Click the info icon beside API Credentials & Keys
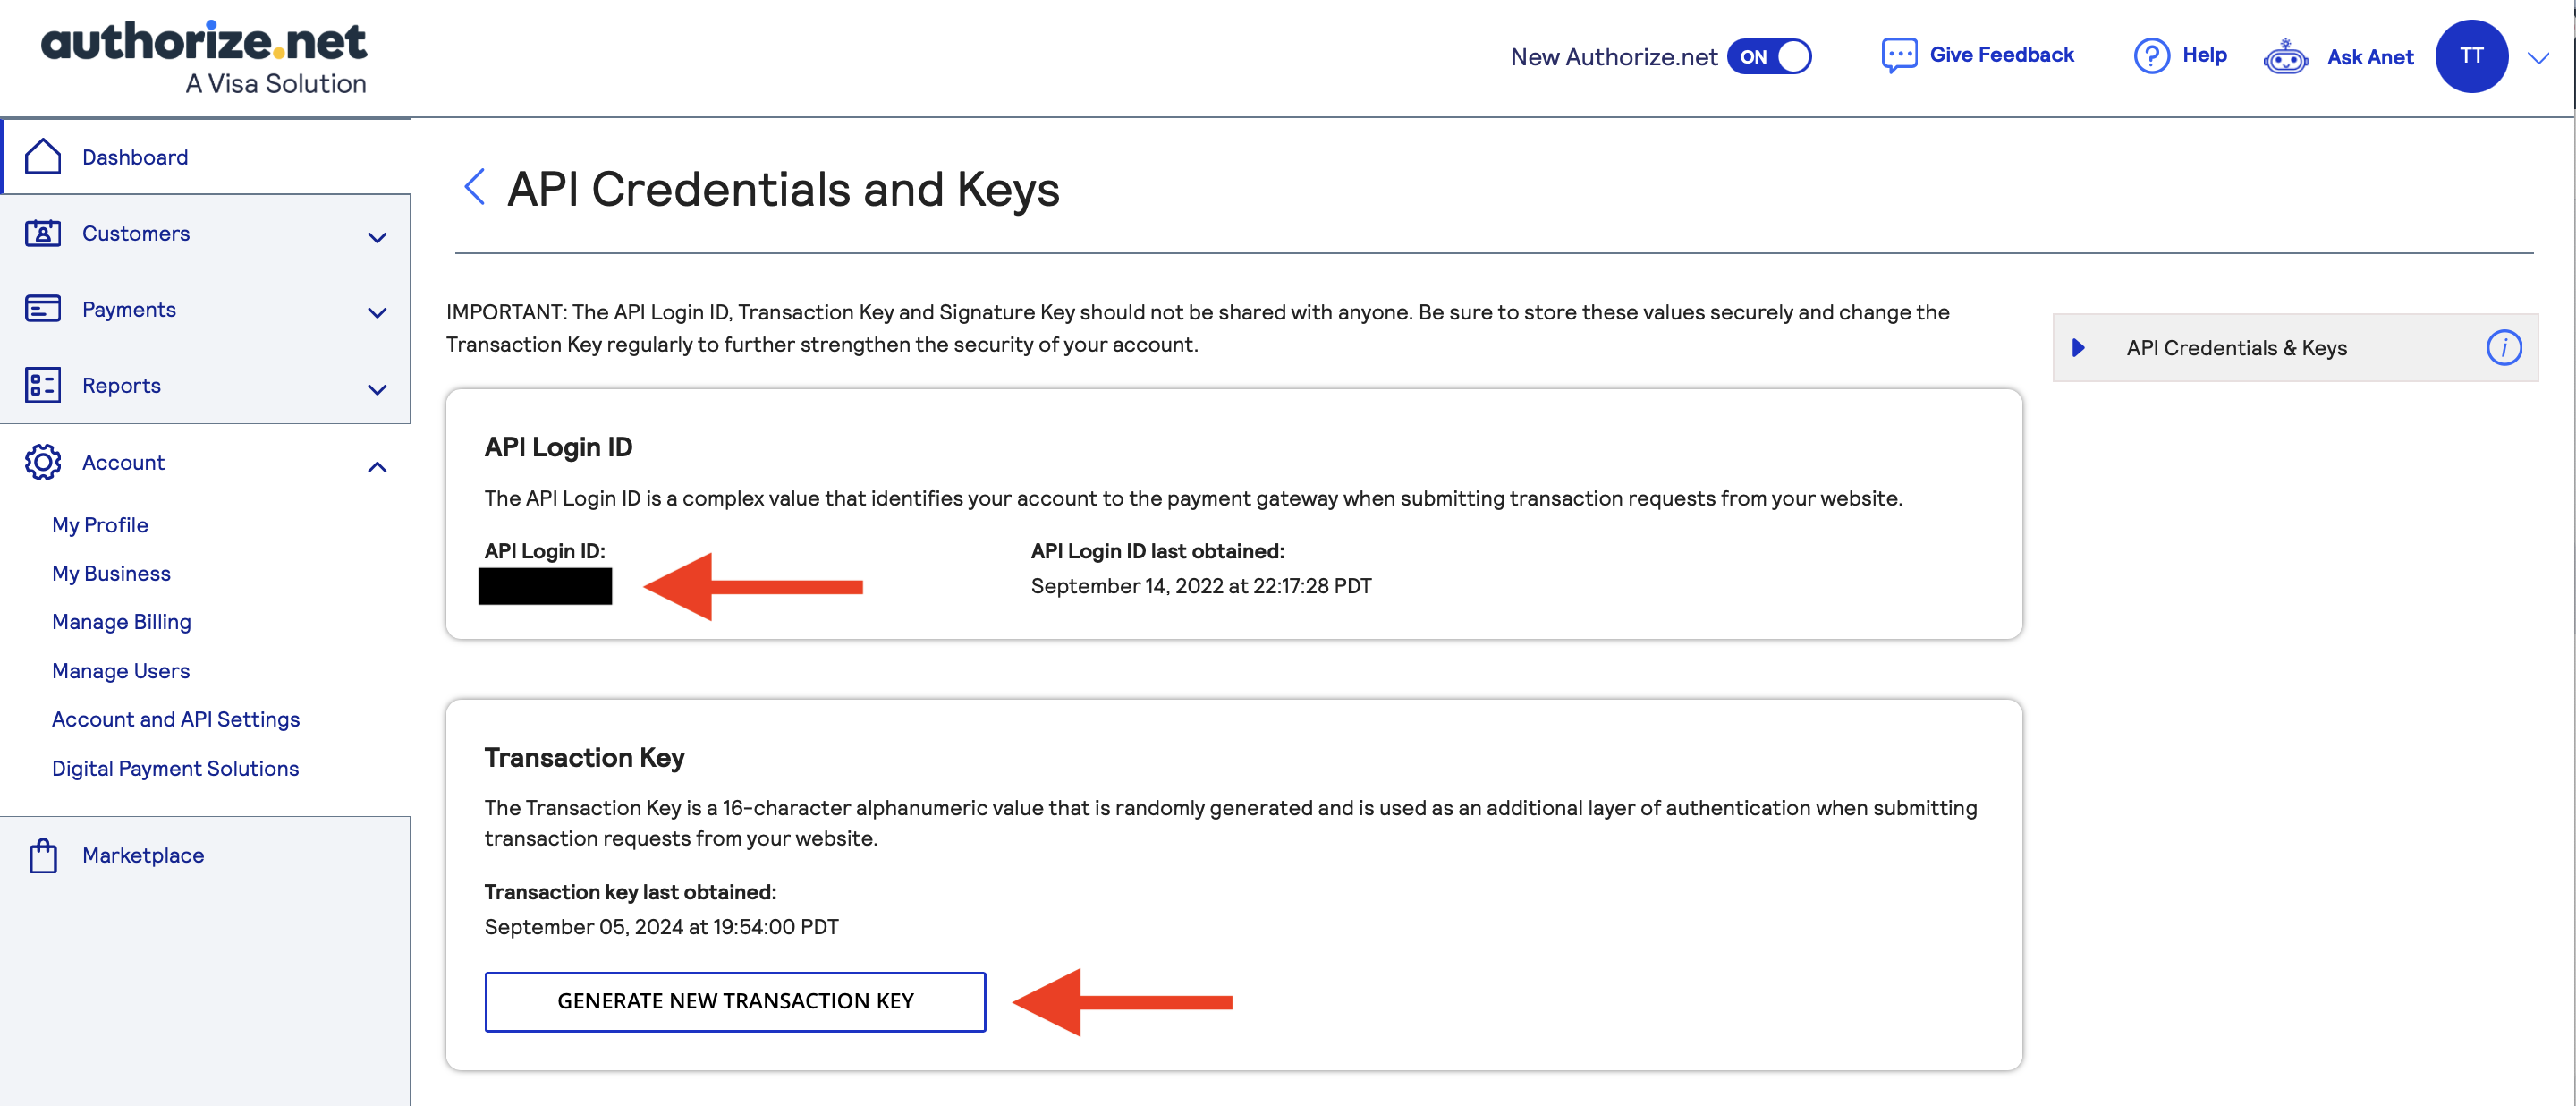This screenshot has width=2576, height=1106. point(2504,348)
